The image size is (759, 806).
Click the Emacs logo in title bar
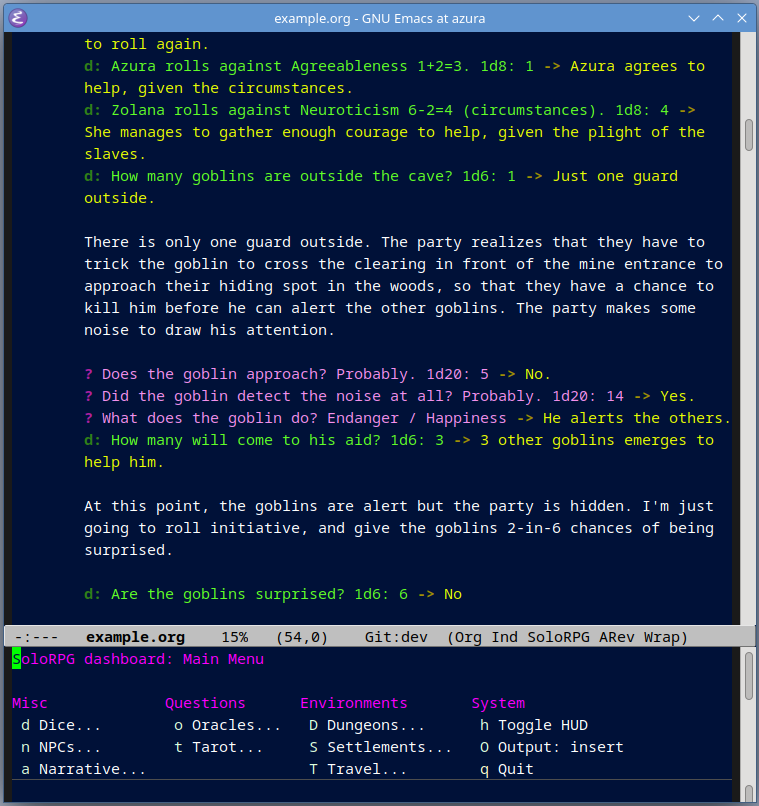pyautogui.click(x=17, y=17)
